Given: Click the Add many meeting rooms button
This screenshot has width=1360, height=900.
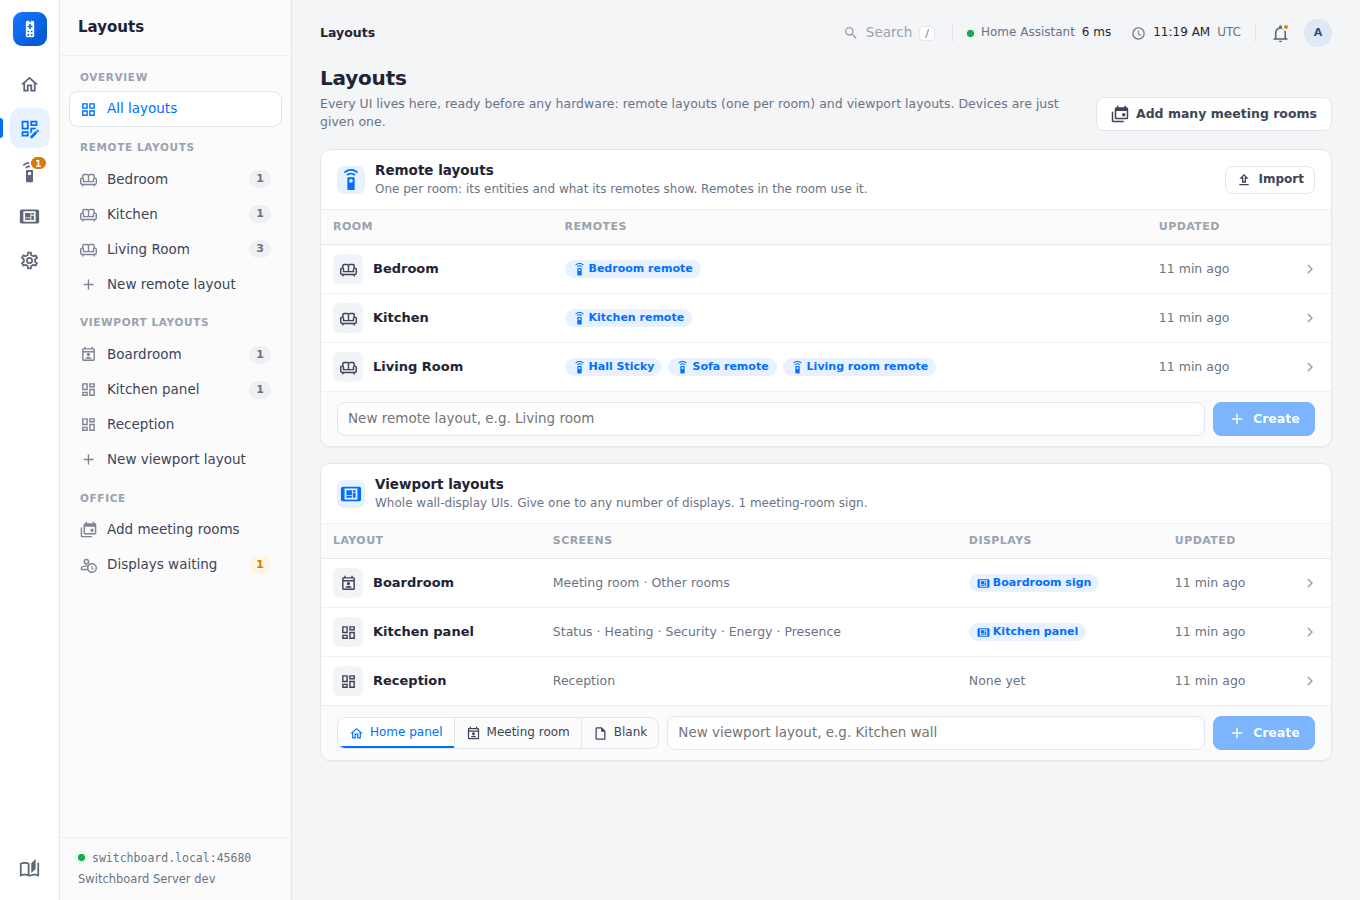Looking at the screenshot, I should click(1214, 114).
